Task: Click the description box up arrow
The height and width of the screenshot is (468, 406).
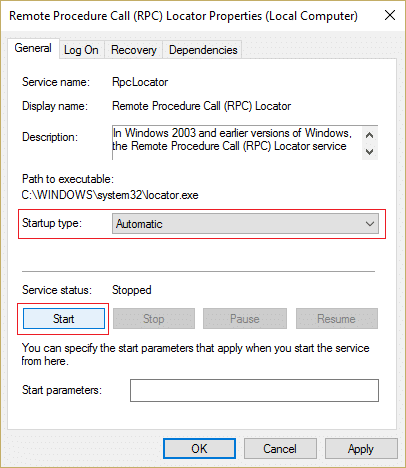Action: (x=369, y=135)
